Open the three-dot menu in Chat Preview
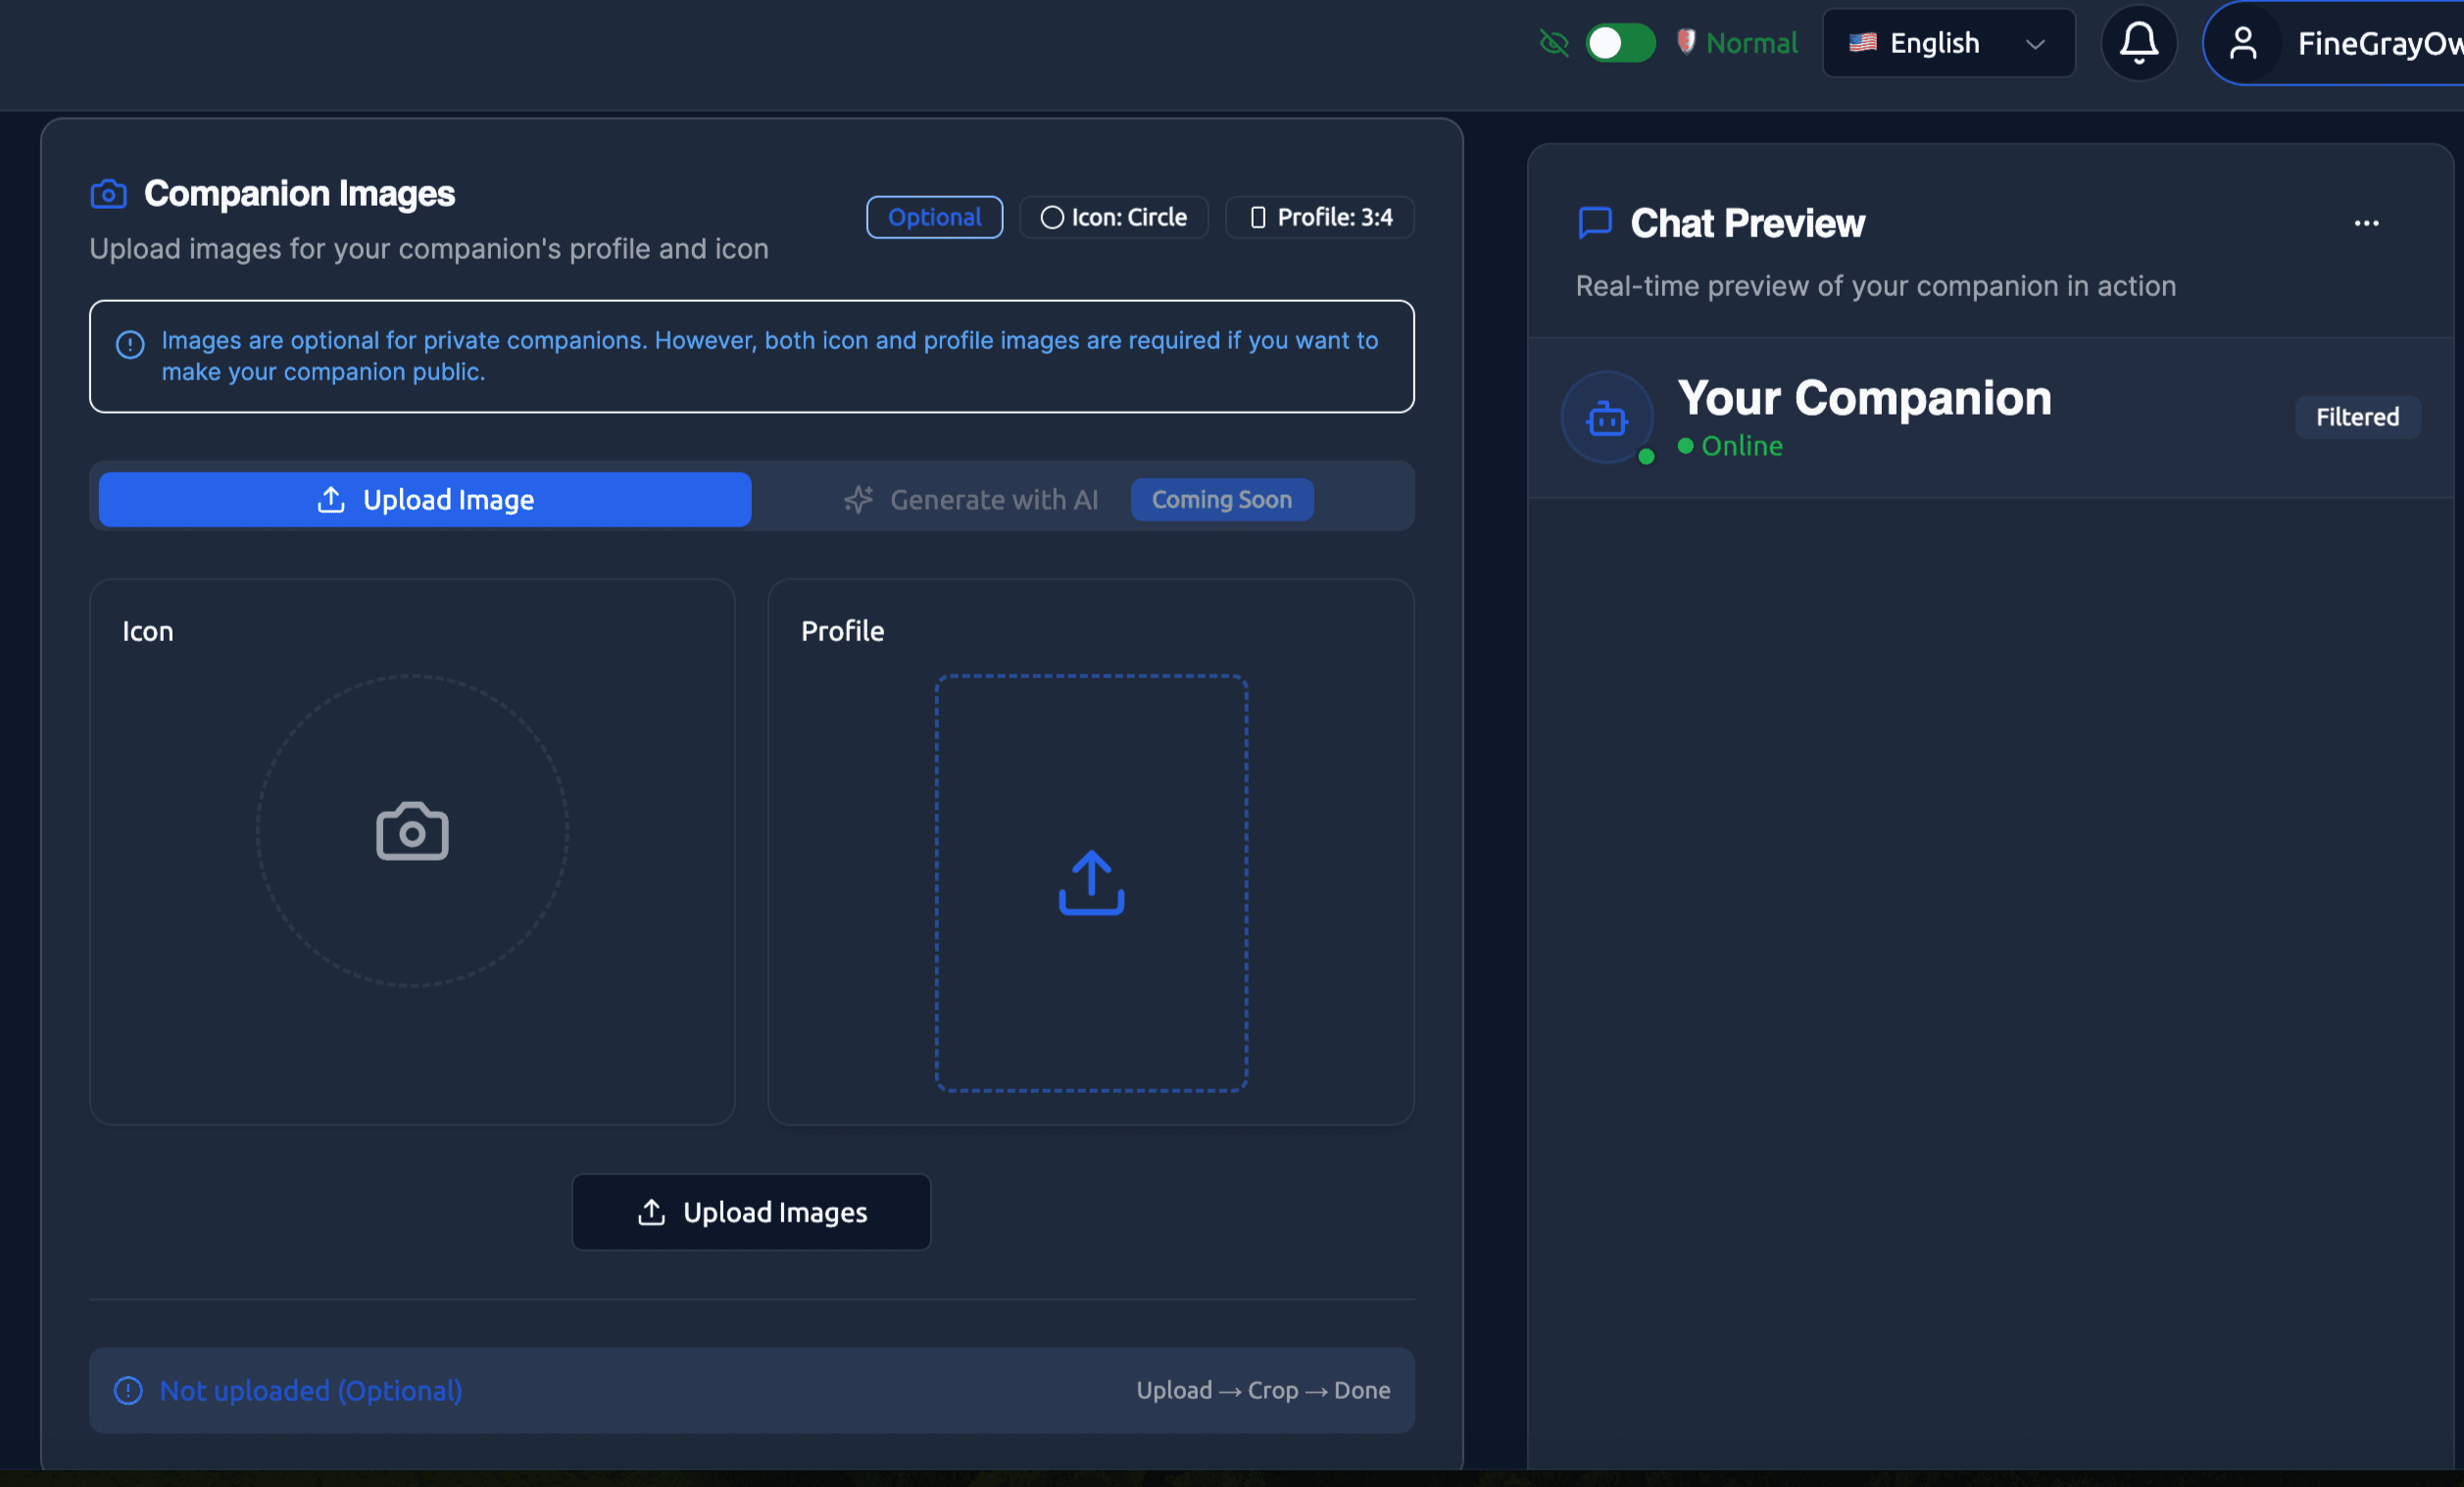 pos(2366,223)
